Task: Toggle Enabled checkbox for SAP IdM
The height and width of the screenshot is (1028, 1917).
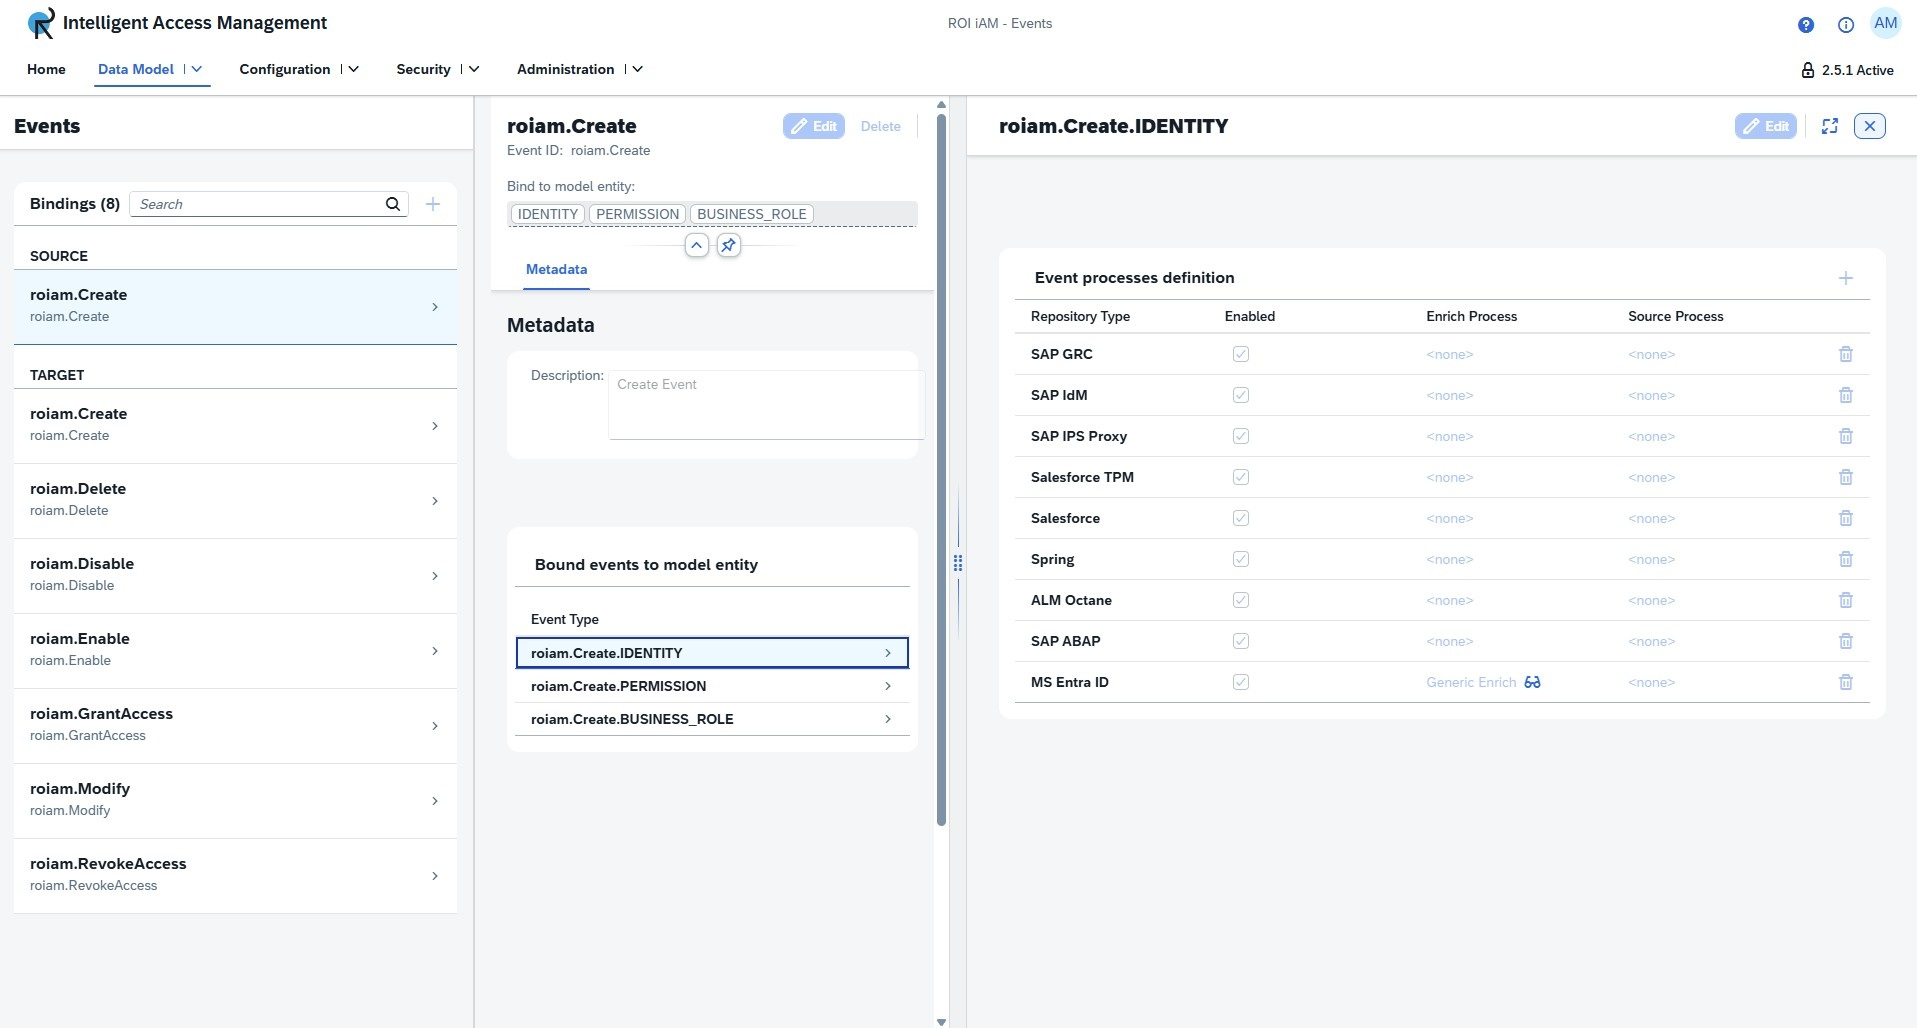Action: [x=1240, y=395]
